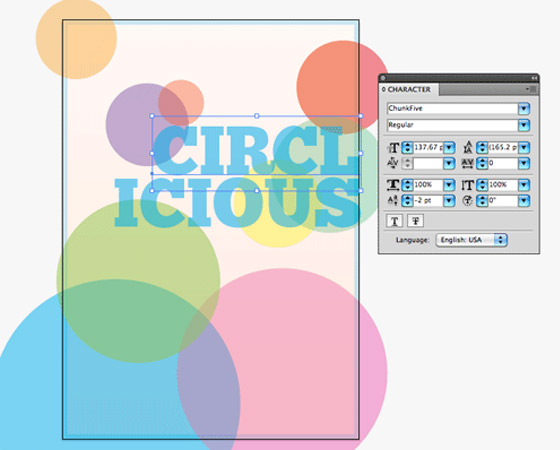Click the baseline shift icon

click(x=392, y=200)
